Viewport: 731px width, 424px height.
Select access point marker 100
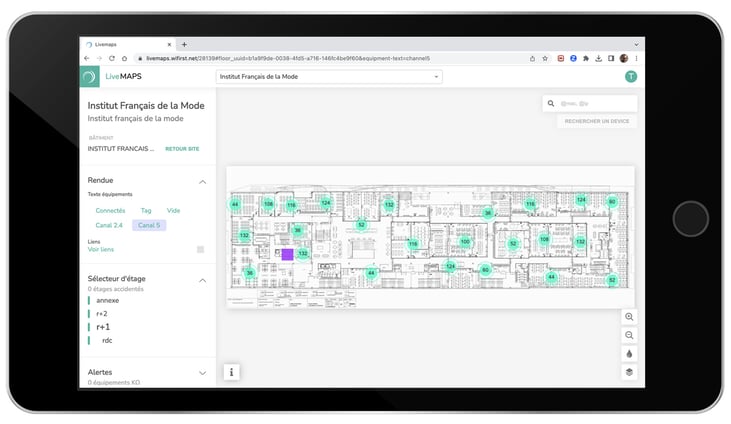pos(465,242)
